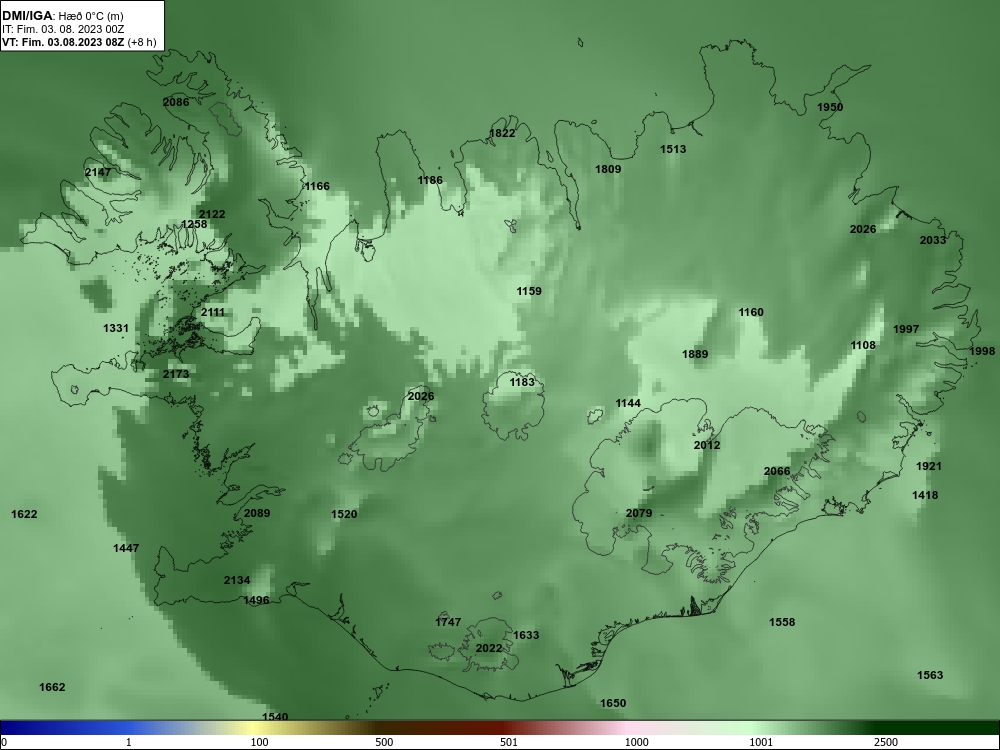Click the 1822 value on north coast
Viewport: 1000px width, 750px height.
coord(502,133)
